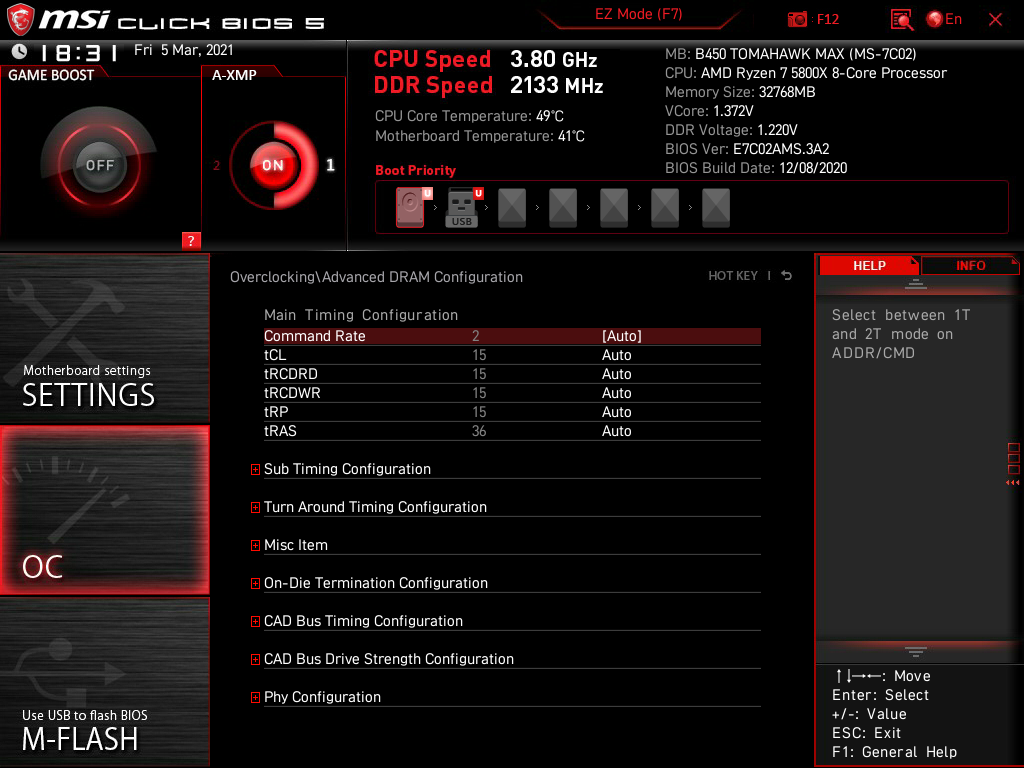Close the BIOS with the X icon
Screen dimensions: 1024x768
pos(995,20)
